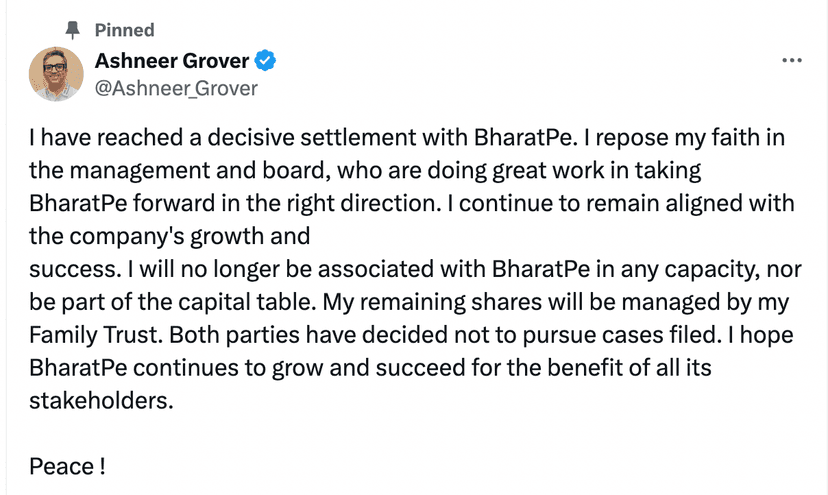The image size is (828, 495).
Task: Click the Ashneer Grover display name
Action: pyautogui.click(x=171, y=61)
